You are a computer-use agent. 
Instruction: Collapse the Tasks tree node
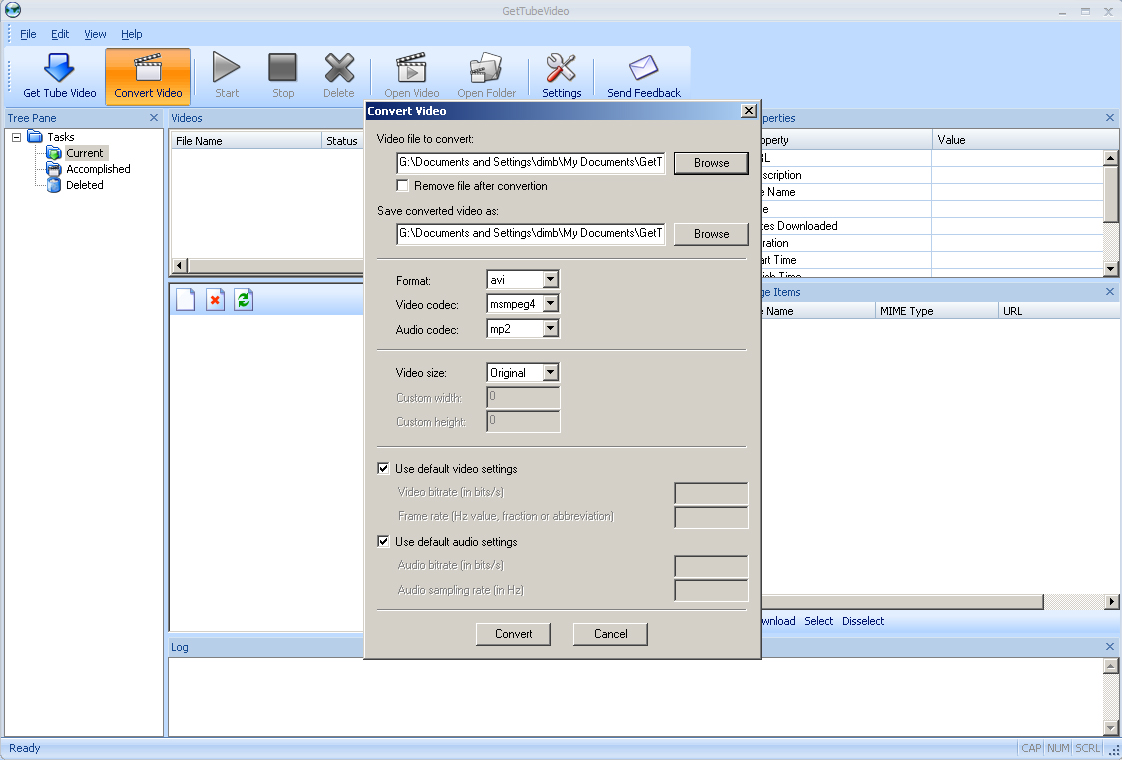coord(17,137)
